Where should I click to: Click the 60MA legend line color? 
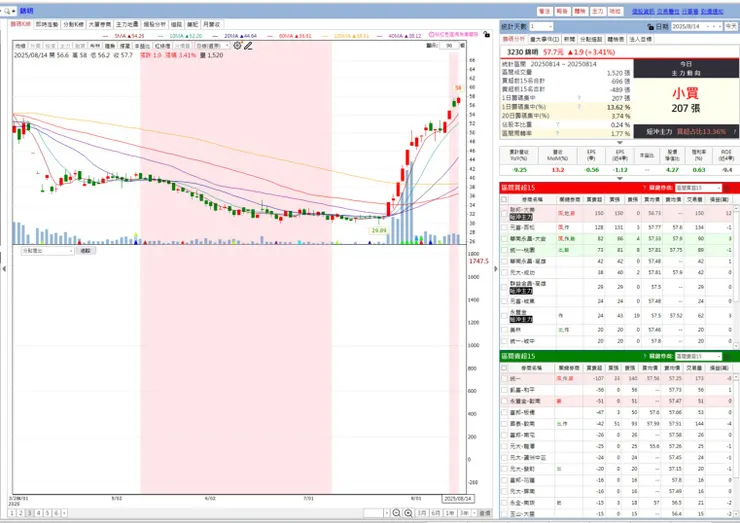point(270,36)
